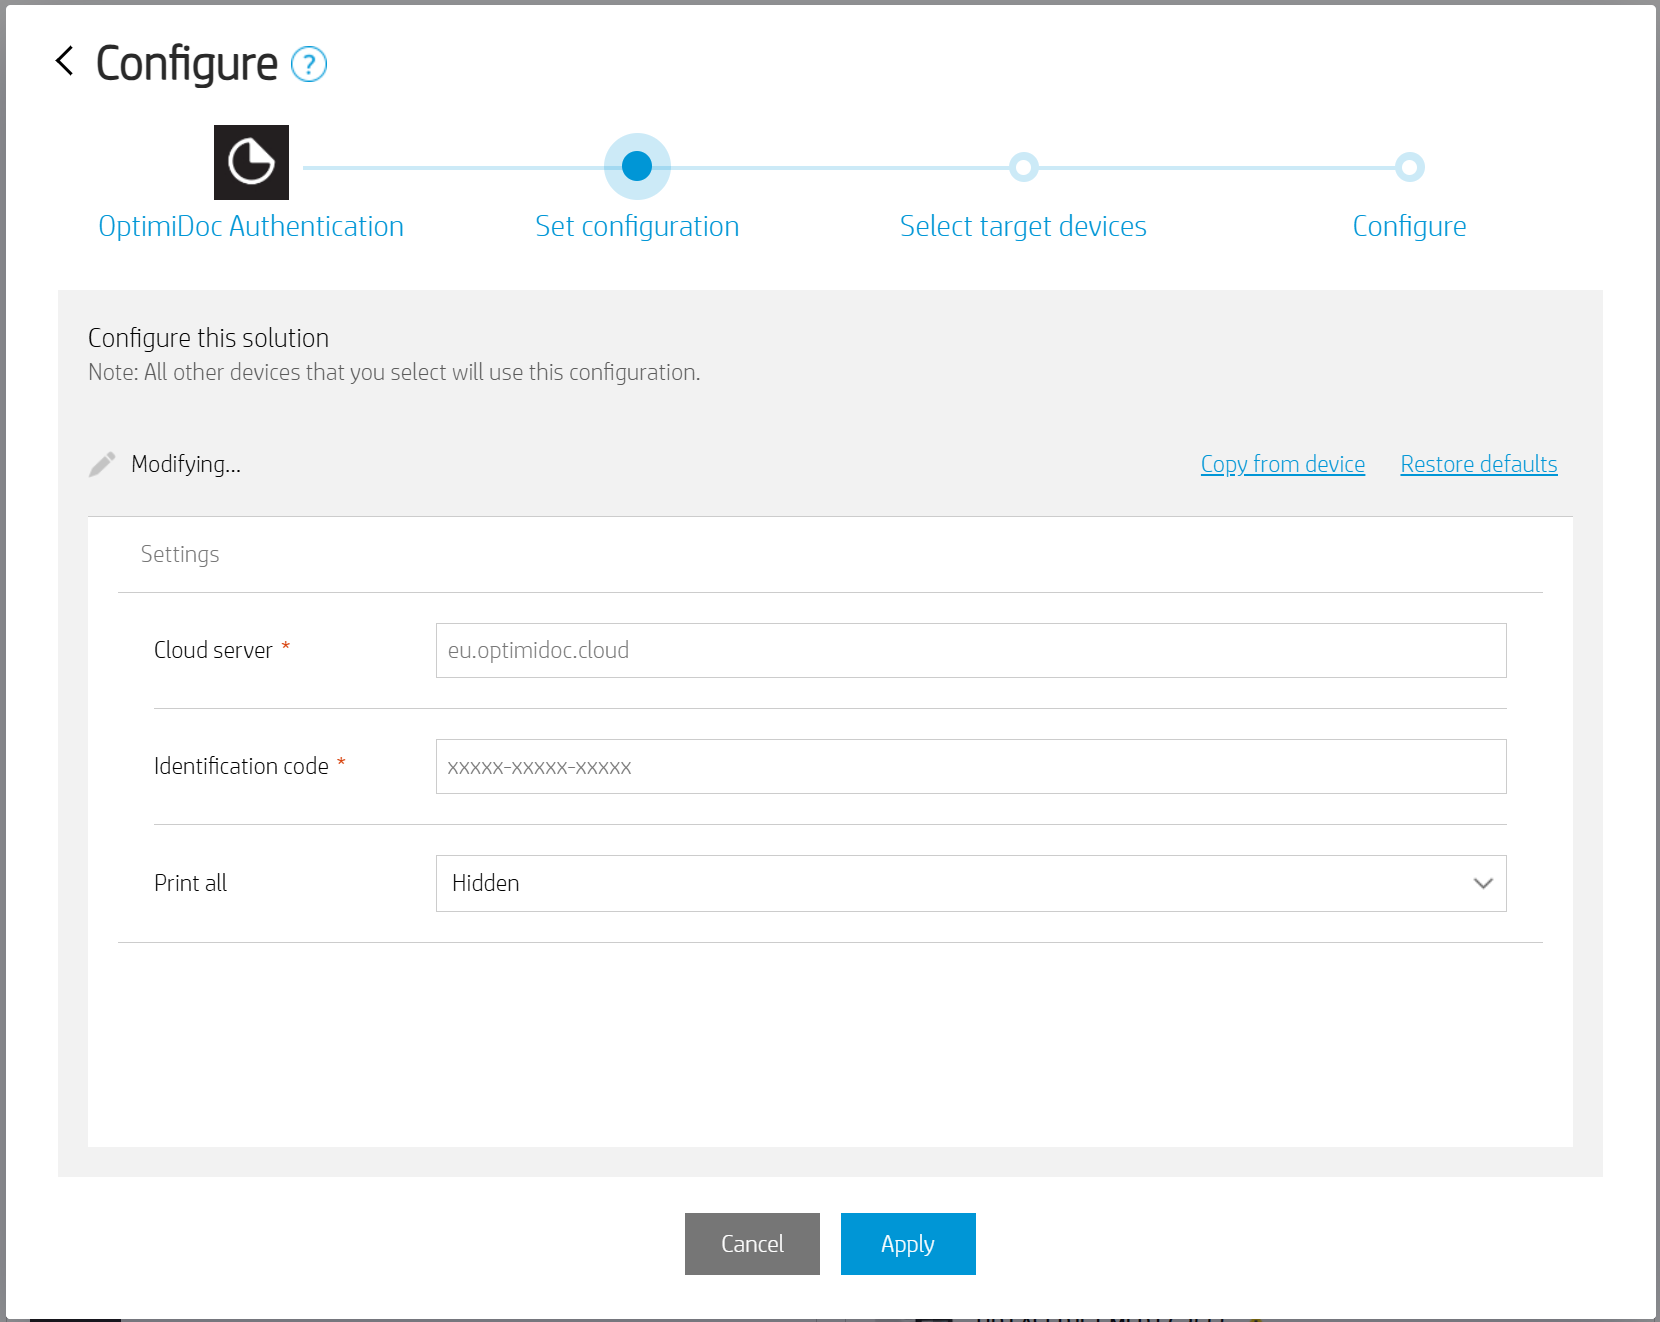Image resolution: width=1660 pixels, height=1322 pixels.
Task: Click the Restore defaults link
Action: click(x=1478, y=464)
